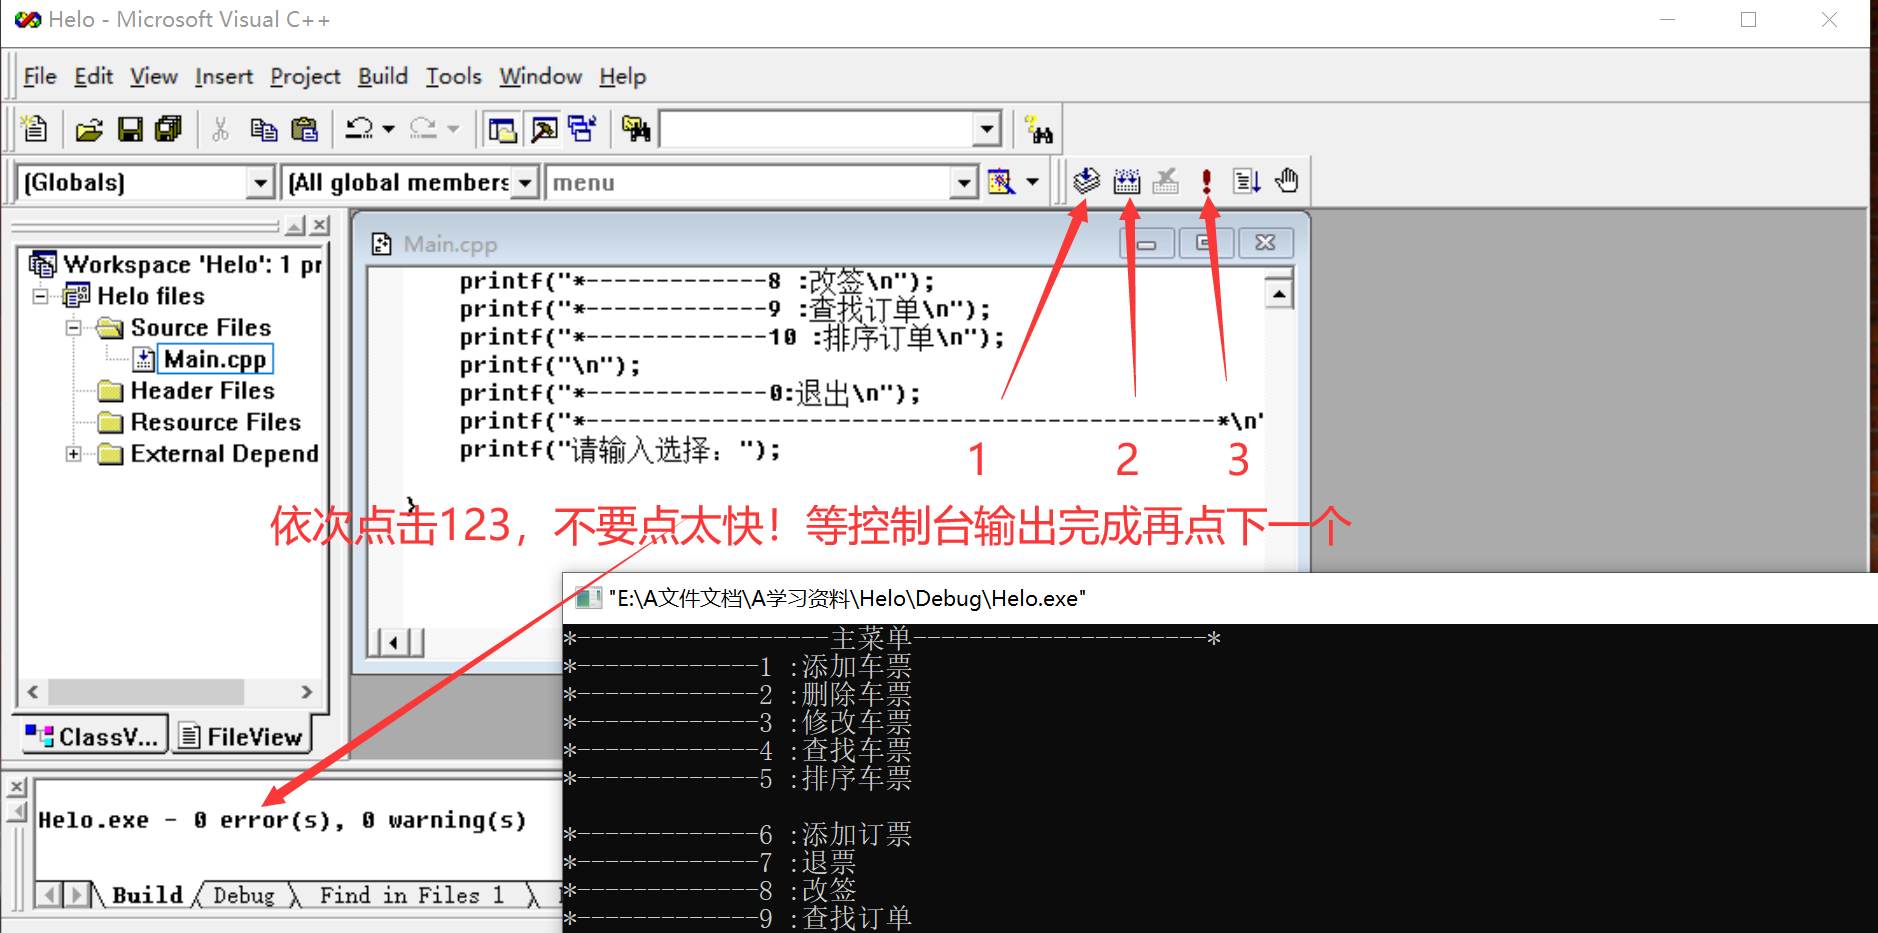This screenshot has width=1878, height=933.
Task: Open the Find combo box dropdown arrow
Action: coord(986,129)
